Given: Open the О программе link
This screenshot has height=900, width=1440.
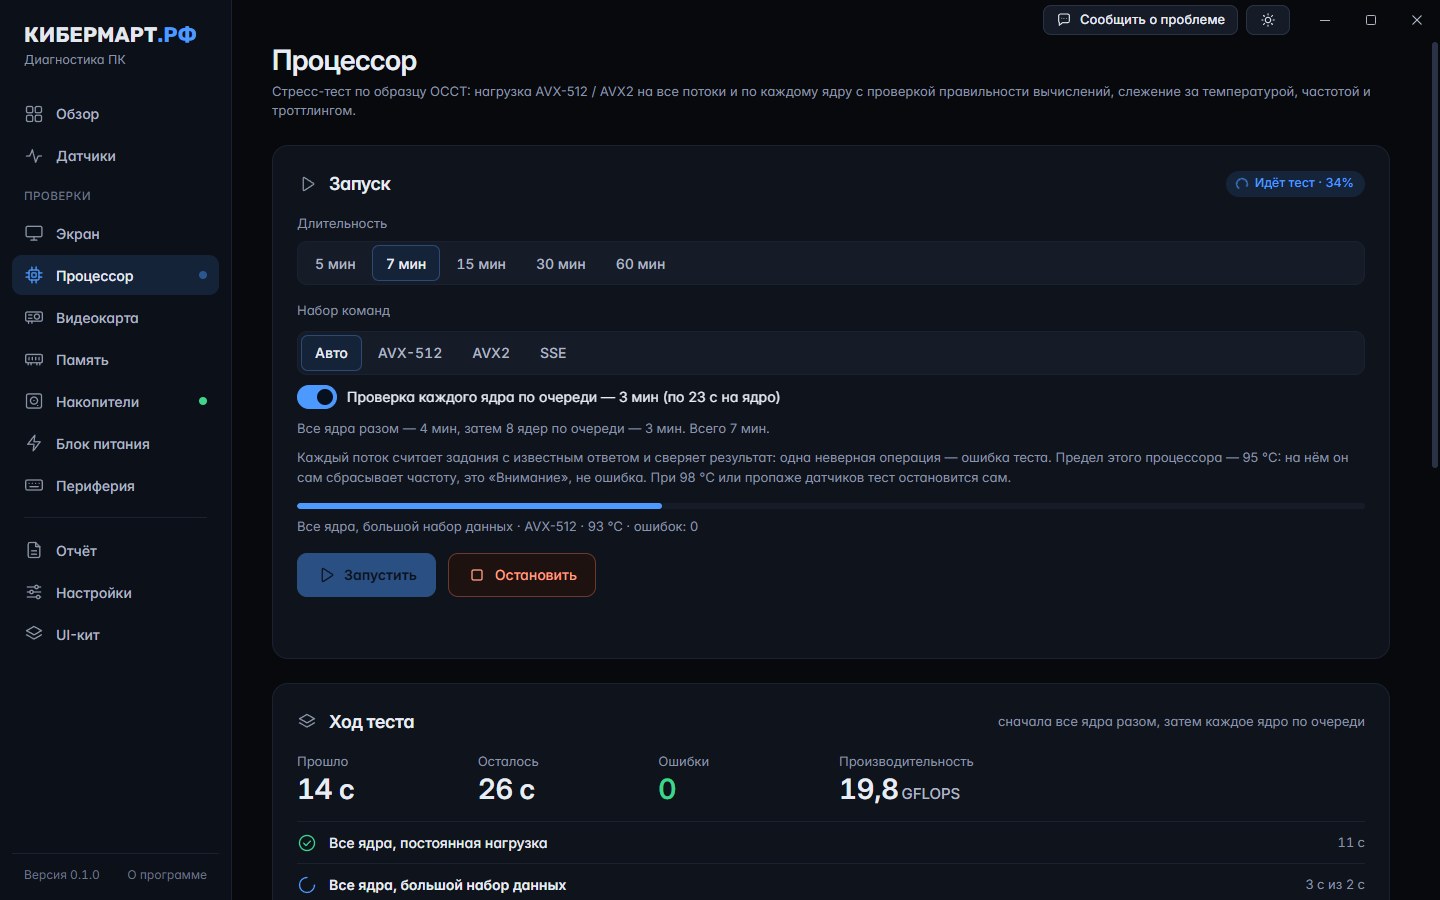Looking at the screenshot, I should point(167,875).
